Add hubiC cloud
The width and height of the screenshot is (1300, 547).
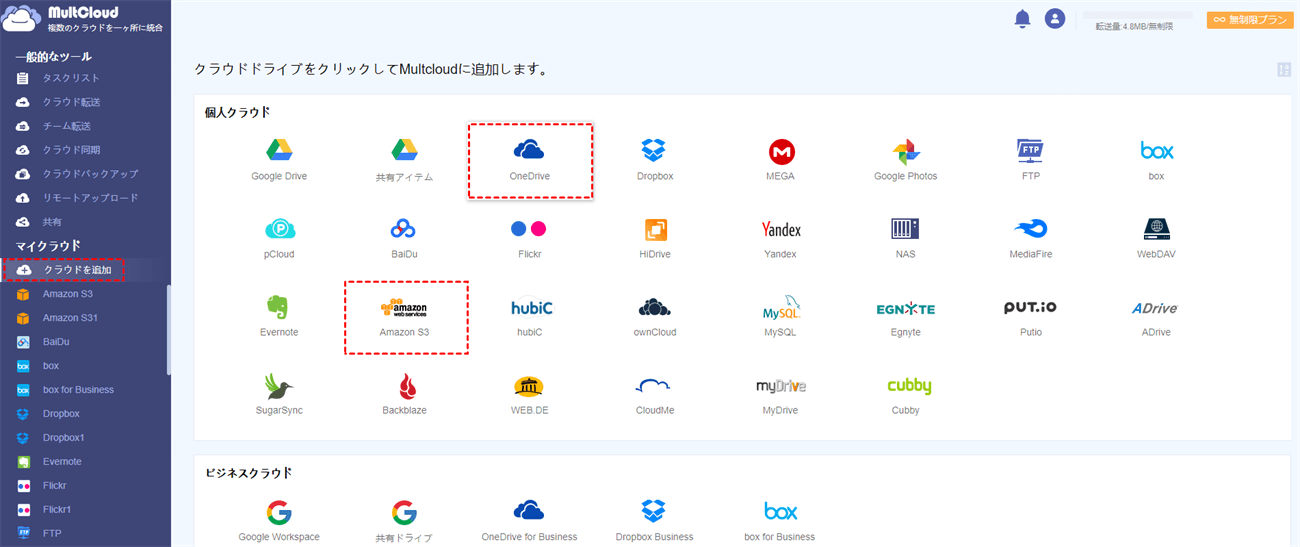(x=530, y=316)
